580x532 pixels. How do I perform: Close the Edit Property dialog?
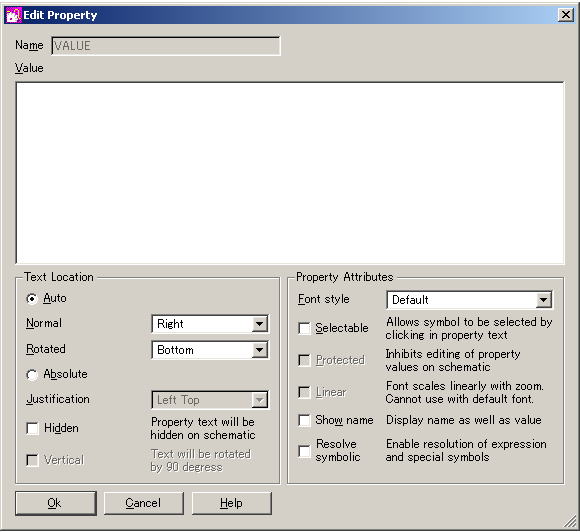point(565,15)
